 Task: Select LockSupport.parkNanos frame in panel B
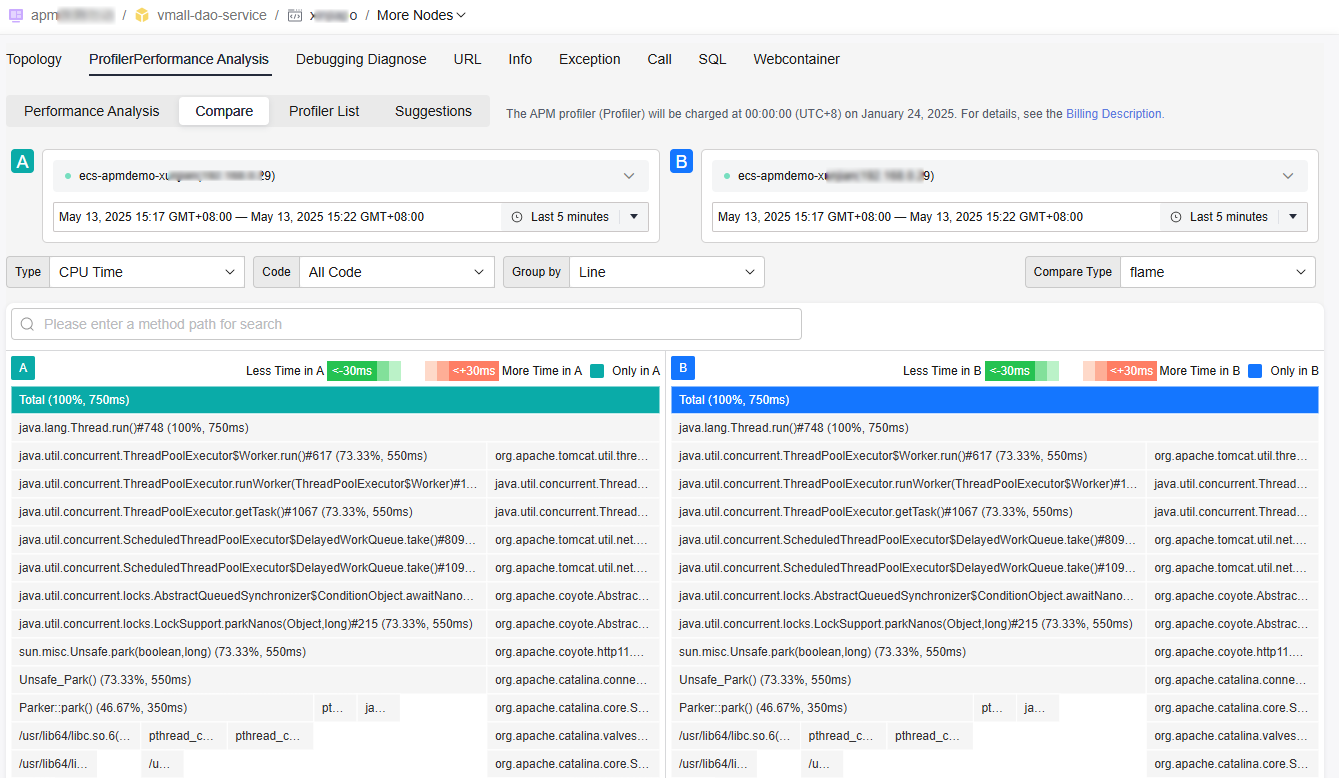click(x=908, y=624)
